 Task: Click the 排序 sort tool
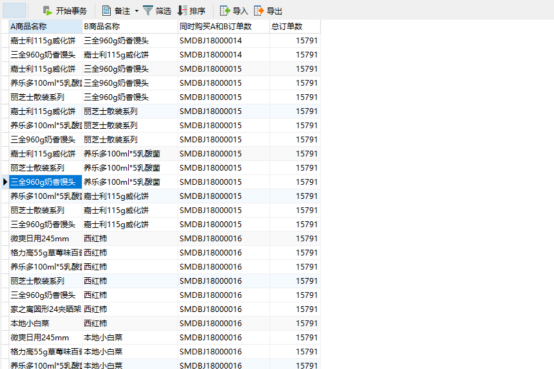tap(191, 11)
